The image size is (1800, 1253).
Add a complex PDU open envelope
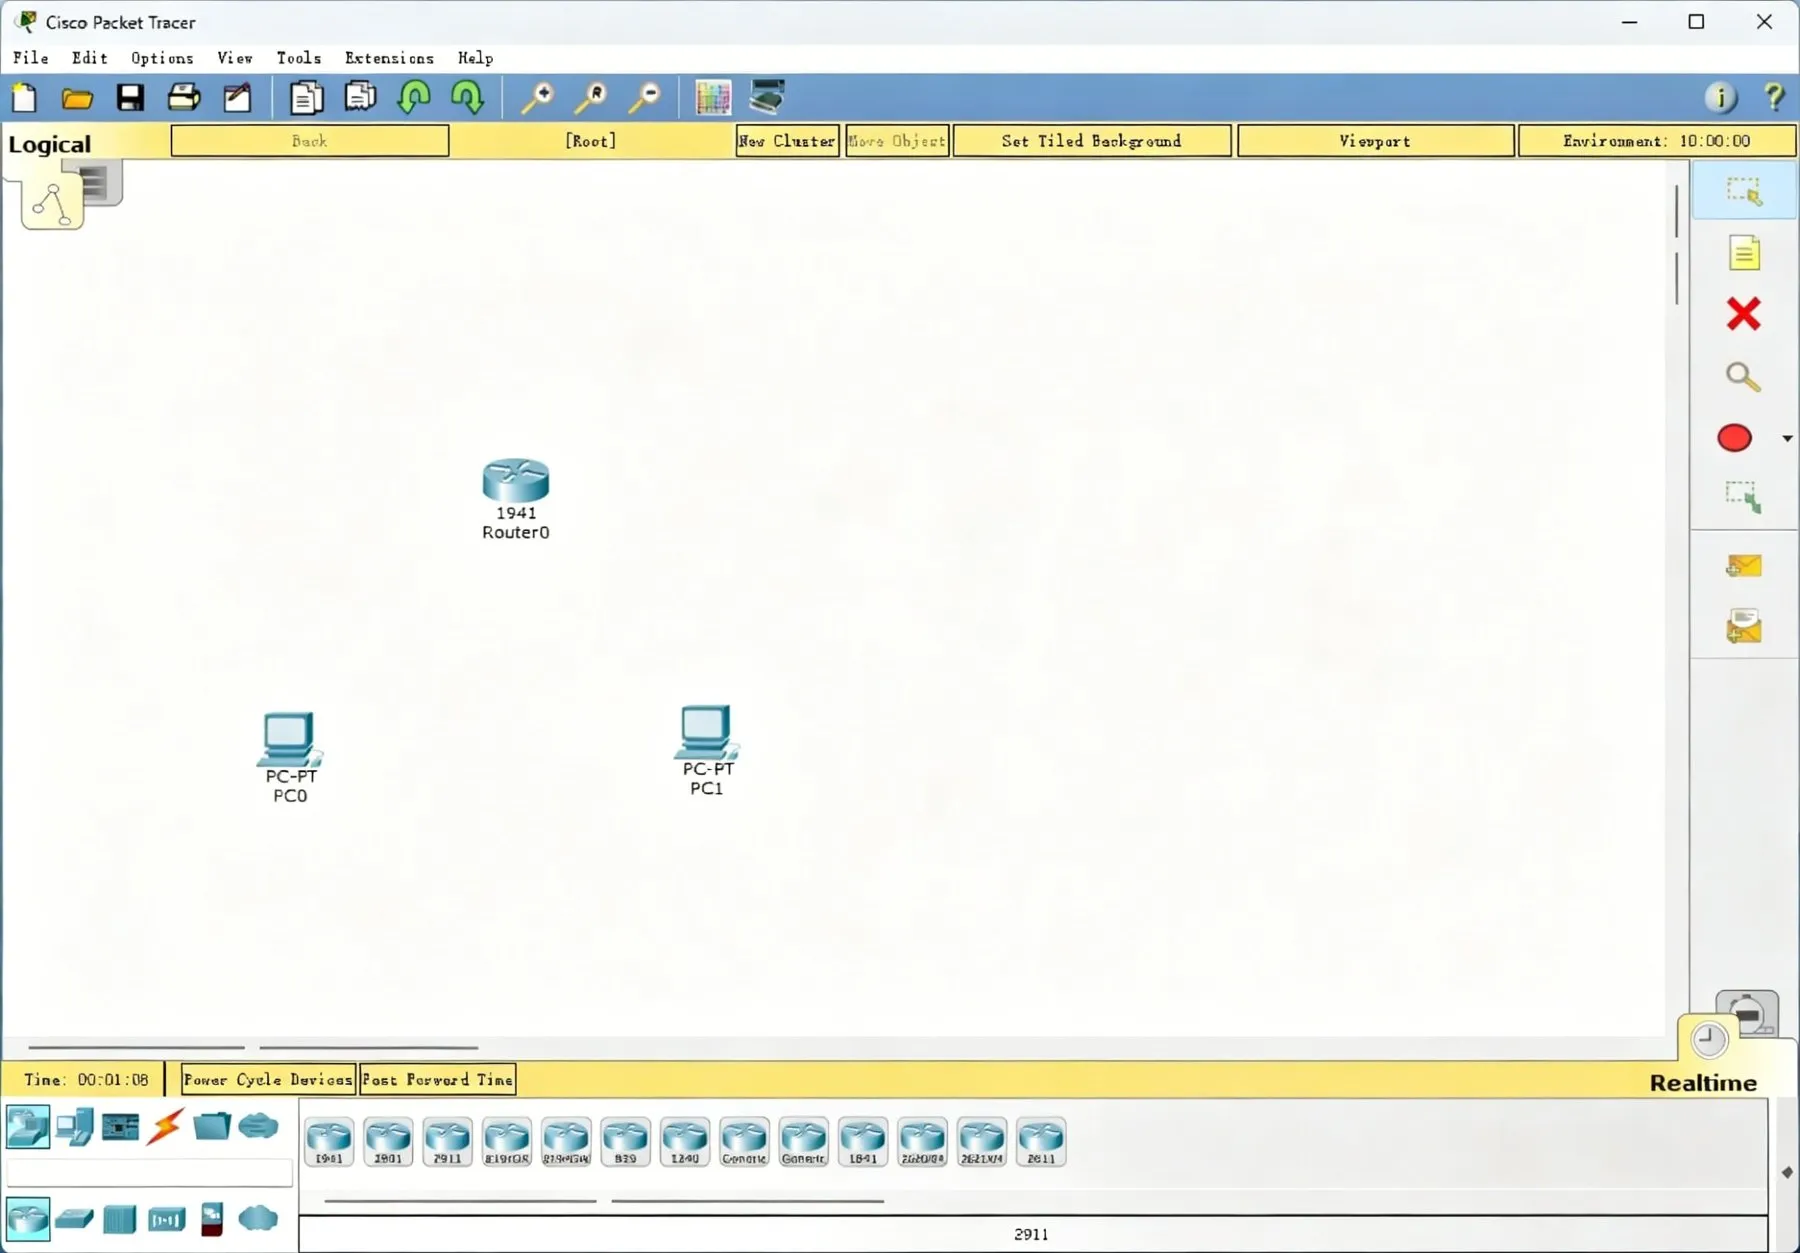tap(1743, 627)
